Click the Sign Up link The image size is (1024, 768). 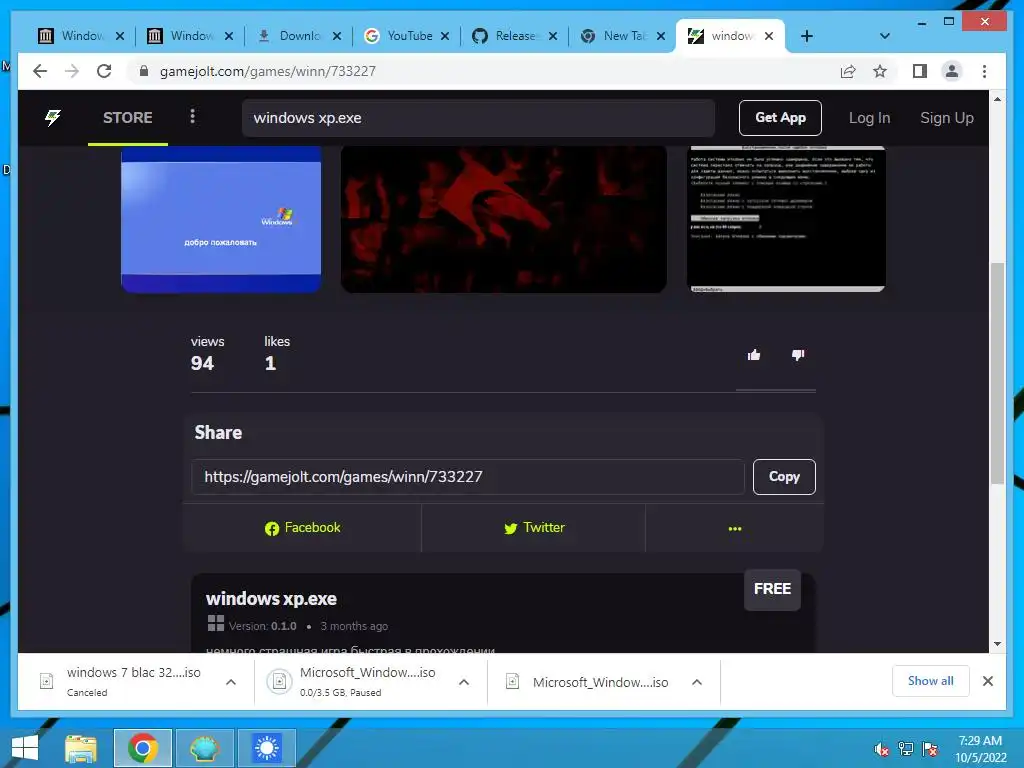tap(946, 118)
